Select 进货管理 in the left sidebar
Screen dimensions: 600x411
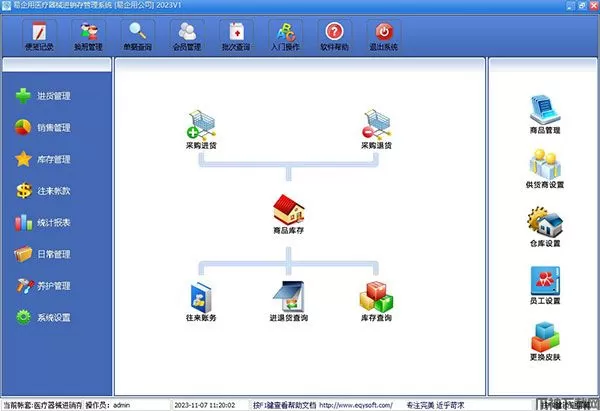tap(43, 96)
